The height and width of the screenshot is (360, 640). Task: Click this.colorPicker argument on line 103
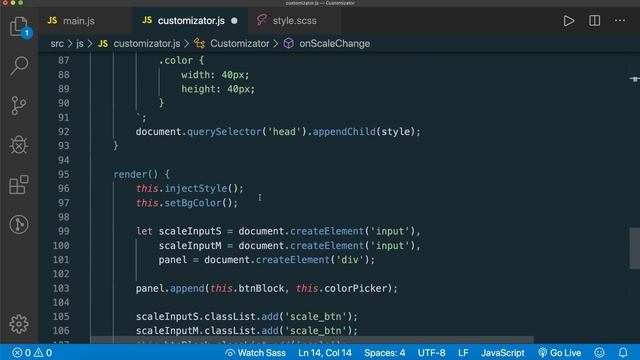pyautogui.click(x=341, y=289)
